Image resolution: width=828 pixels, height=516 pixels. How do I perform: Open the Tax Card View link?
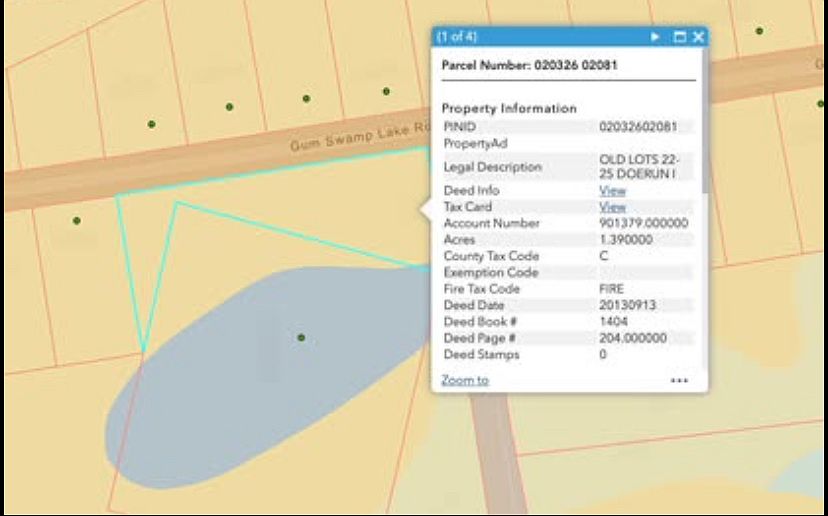click(x=612, y=207)
